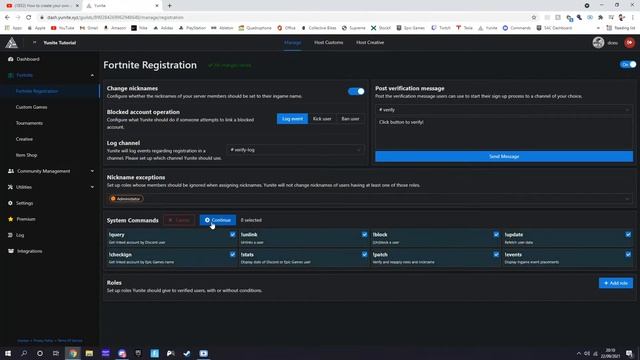Viewport: 640px width, 360px height.
Task: Open the notification center in taskbar
Action: click(x=629, y=353)
